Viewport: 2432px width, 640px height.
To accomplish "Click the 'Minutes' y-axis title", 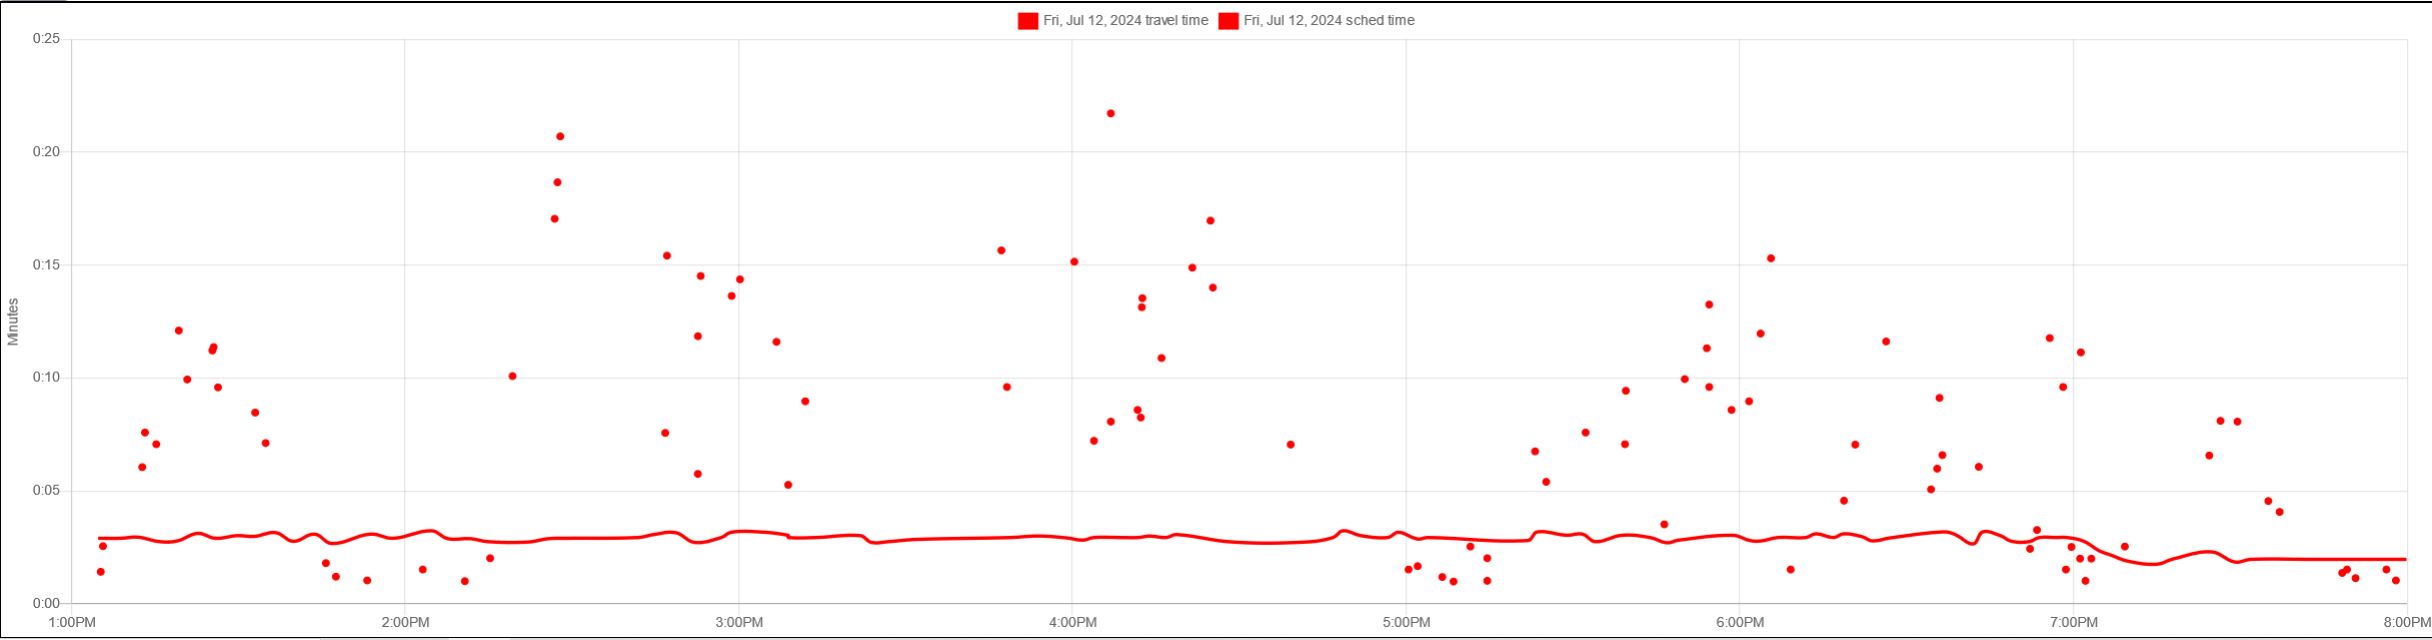I will (x=13, y=322).
